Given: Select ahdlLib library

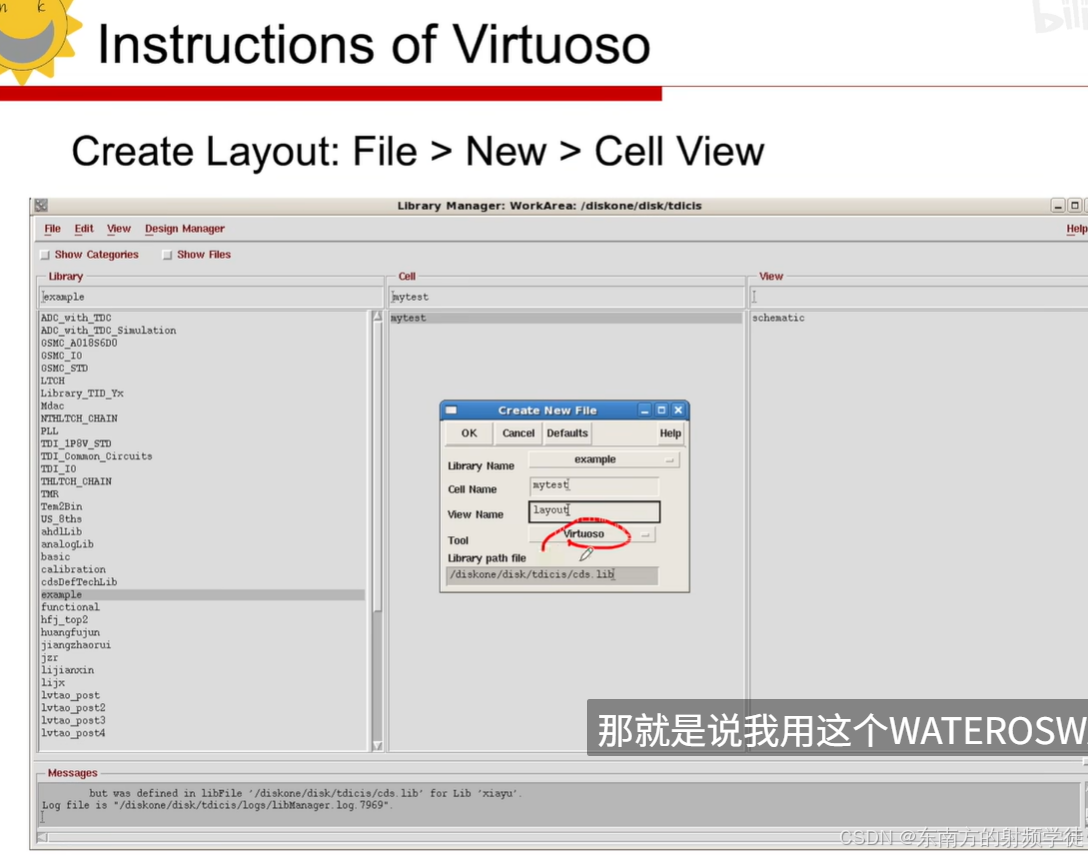Looking at the screenshot, I should [x=61, y=532].
